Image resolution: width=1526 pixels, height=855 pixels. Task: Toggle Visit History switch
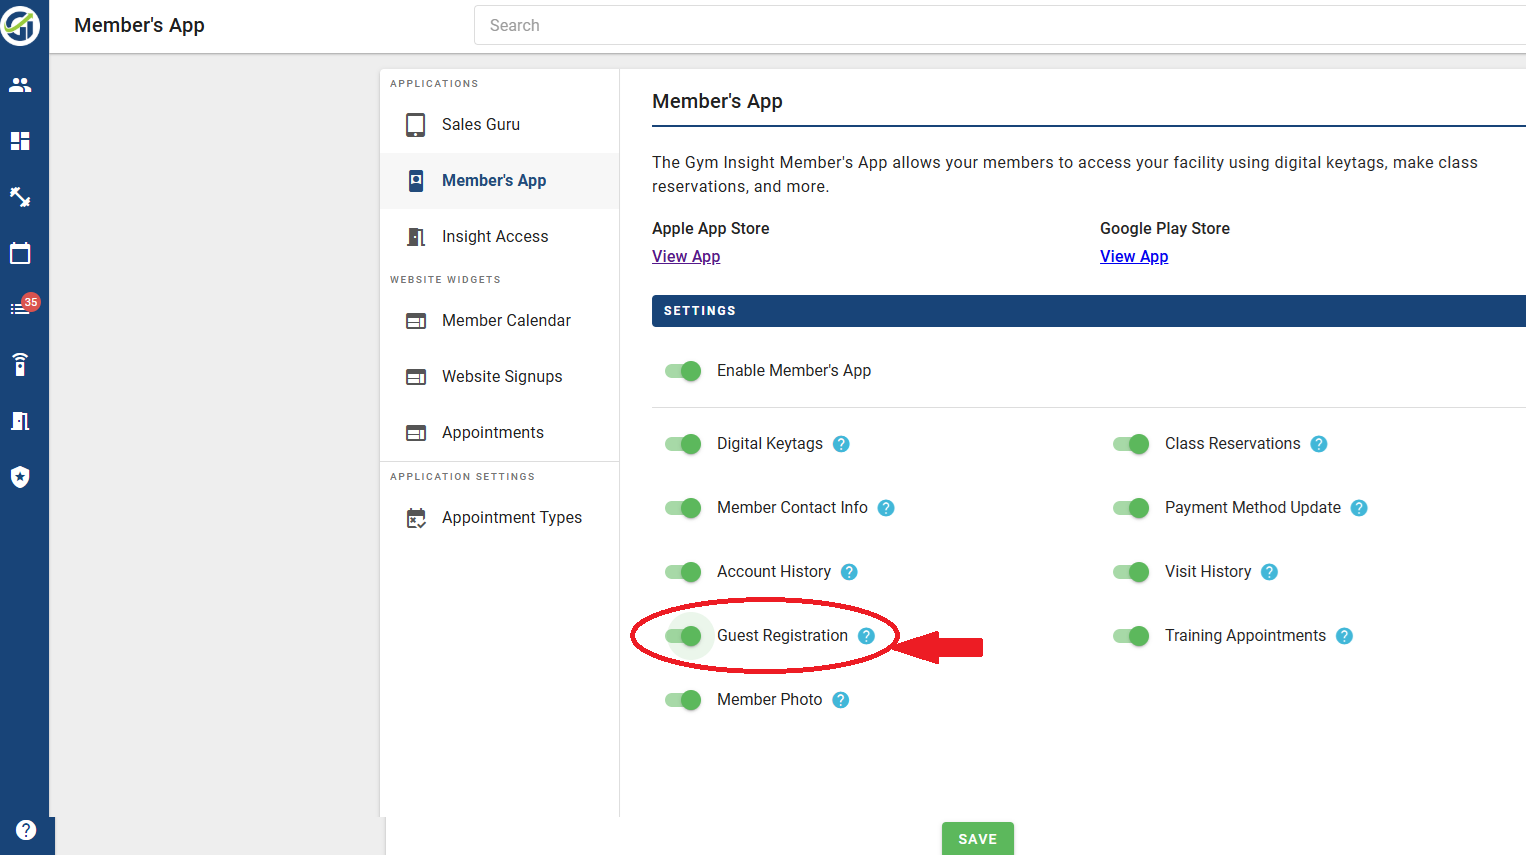[1131, 572]
